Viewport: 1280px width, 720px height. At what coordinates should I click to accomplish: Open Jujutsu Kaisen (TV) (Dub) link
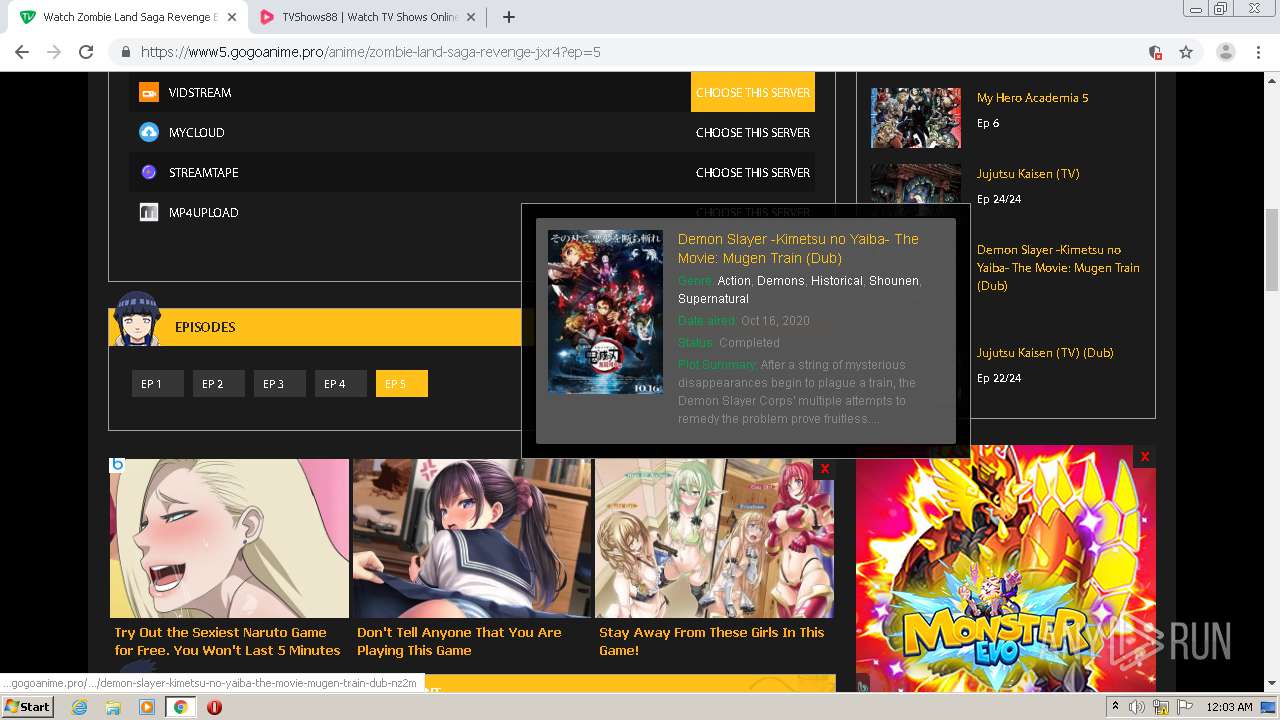[x=1045, y=352]
